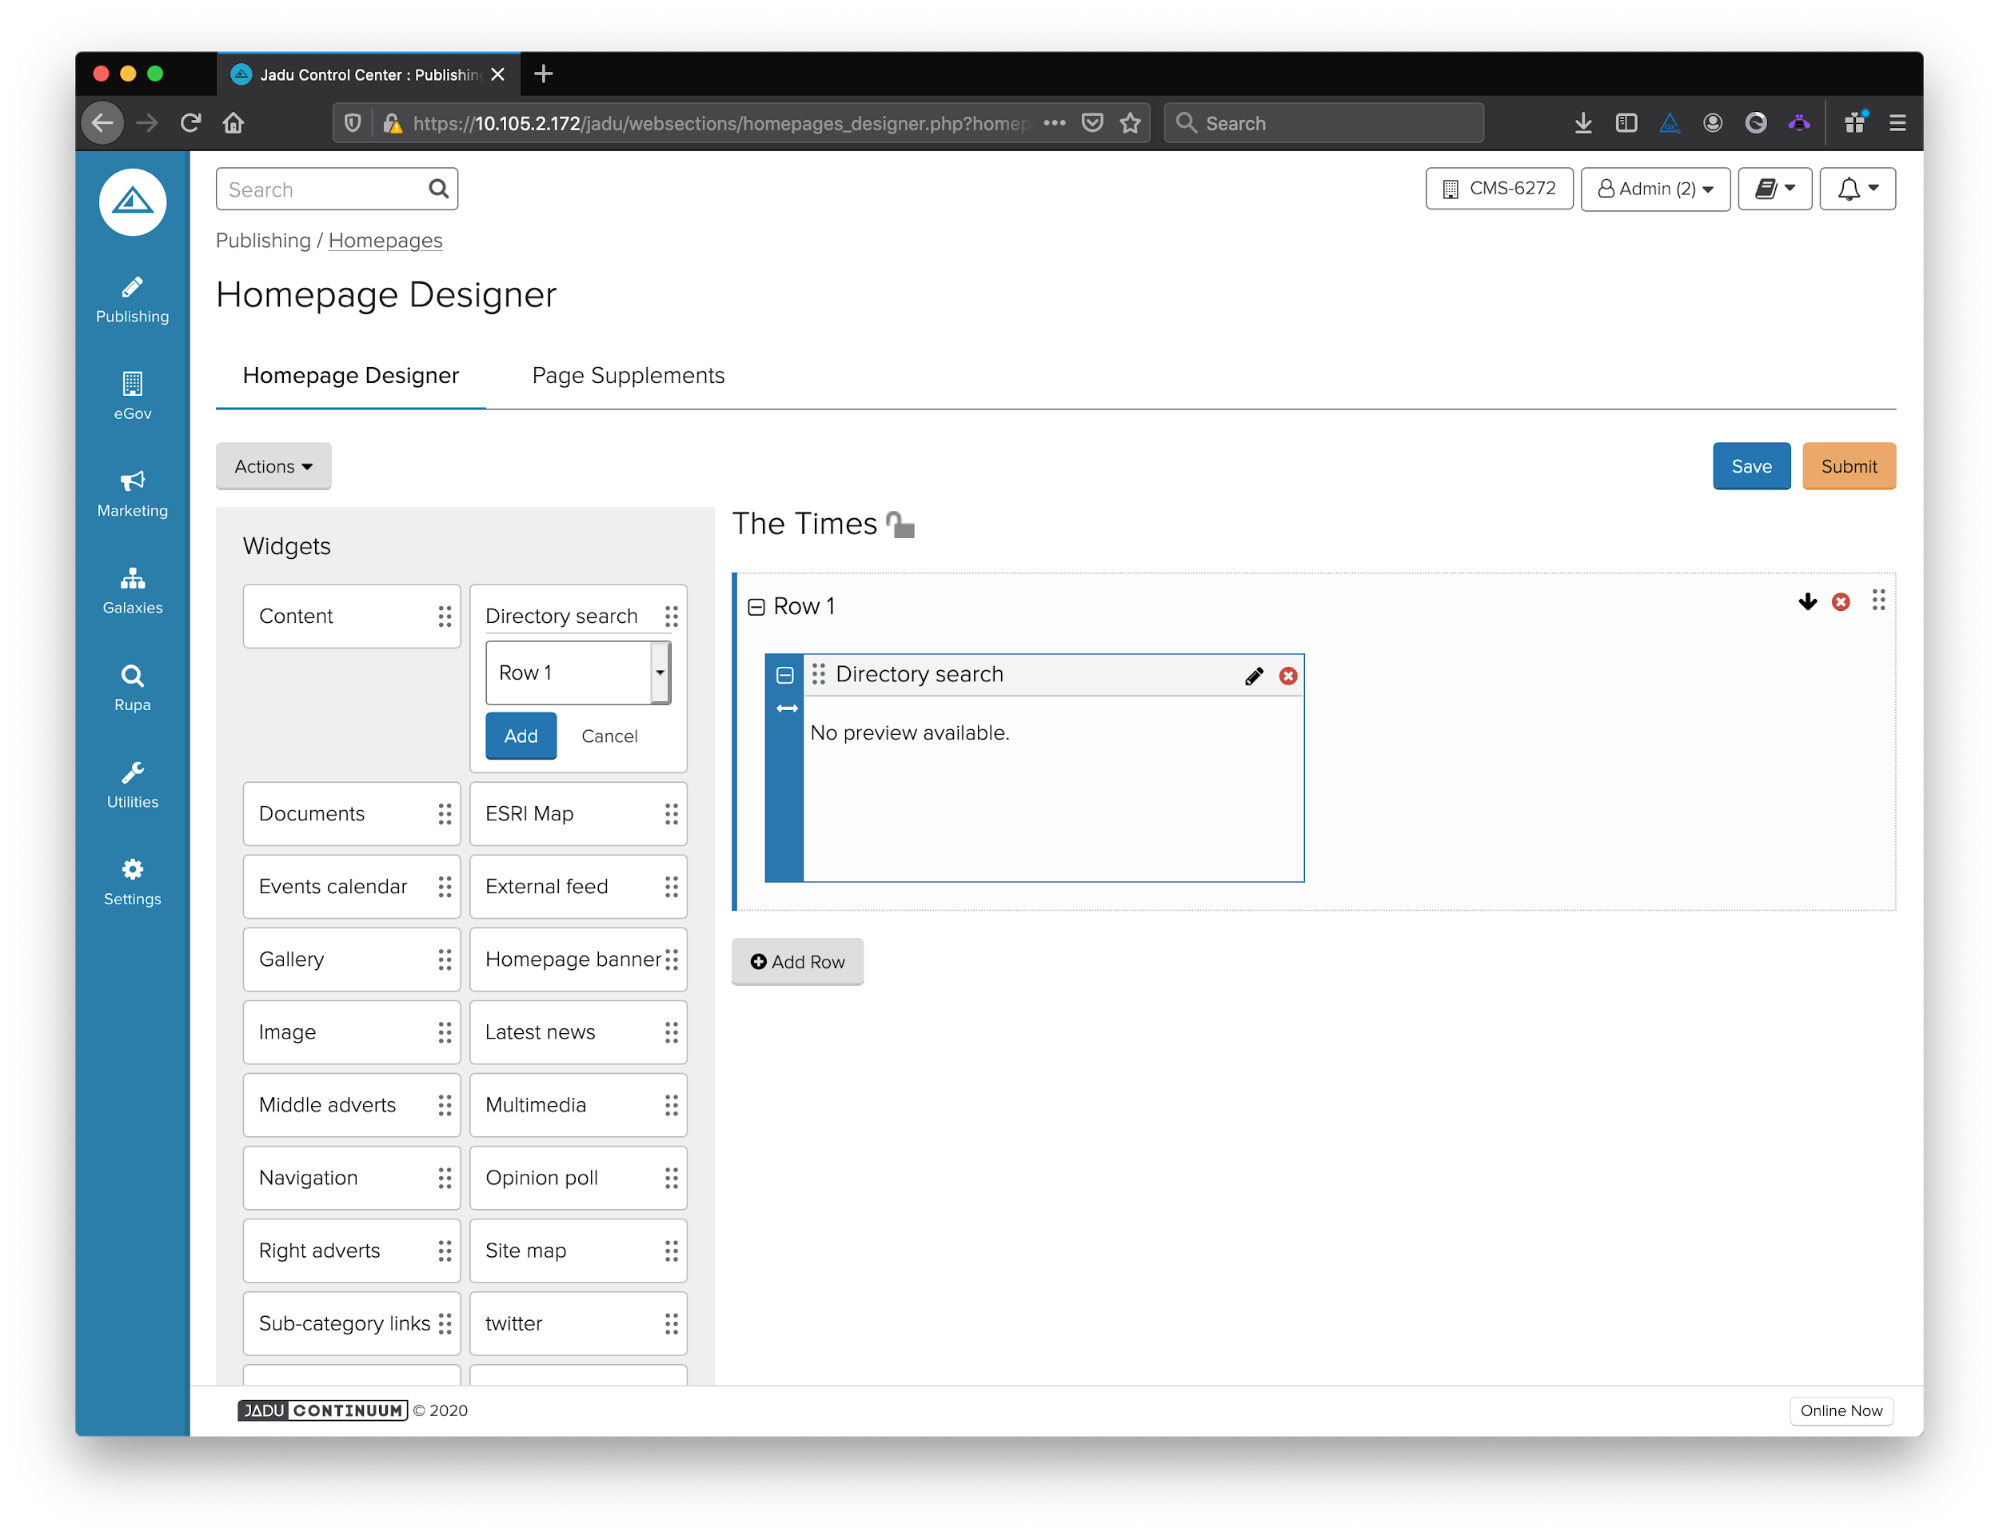Click the widget width resize arrow
Screen dimensions: 1999x1537
click(787, 708)
